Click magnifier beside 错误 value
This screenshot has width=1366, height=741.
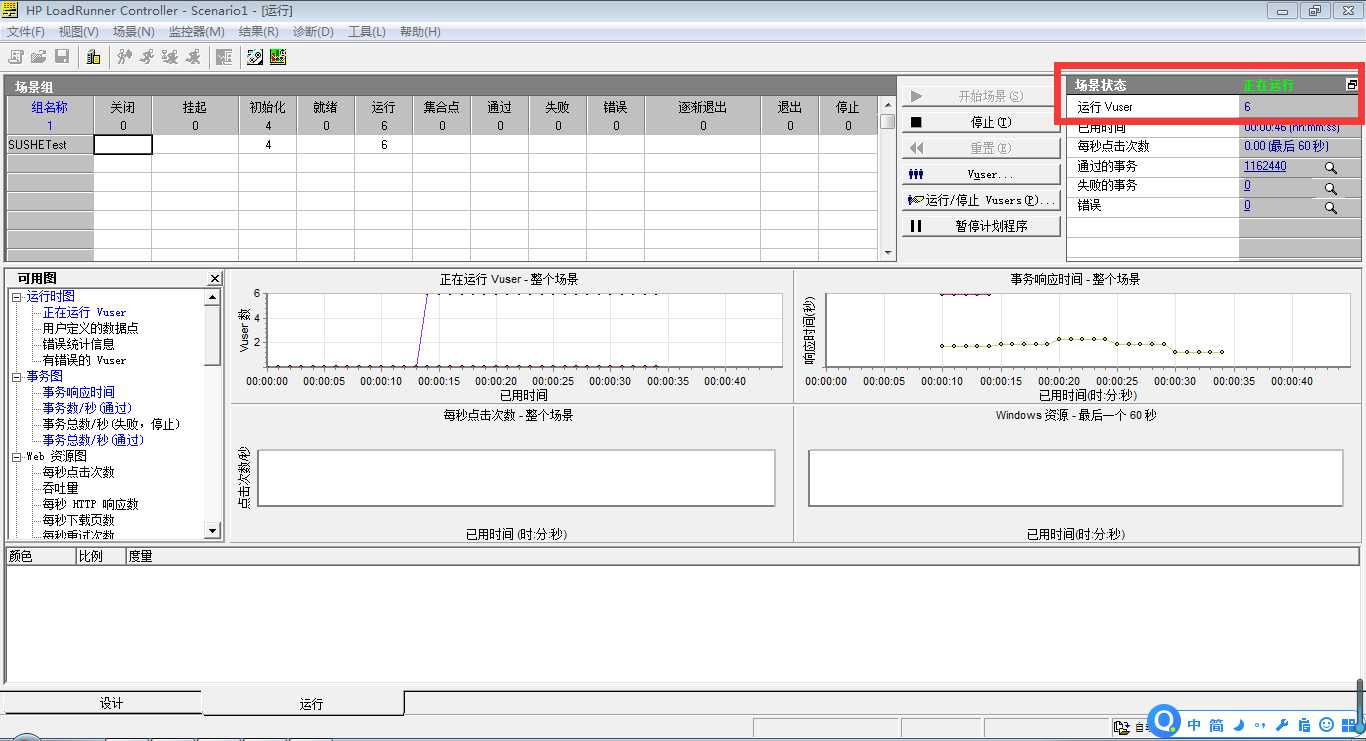coord(1331,207)
